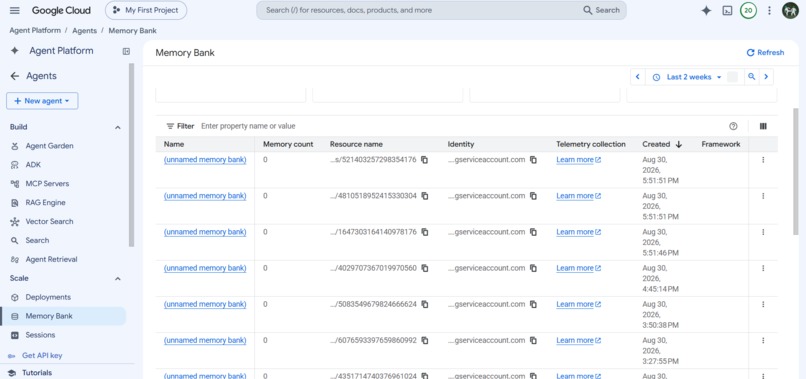Click Agents in the breadcrumb
806x379 pixels.
(x=84, y=31)
